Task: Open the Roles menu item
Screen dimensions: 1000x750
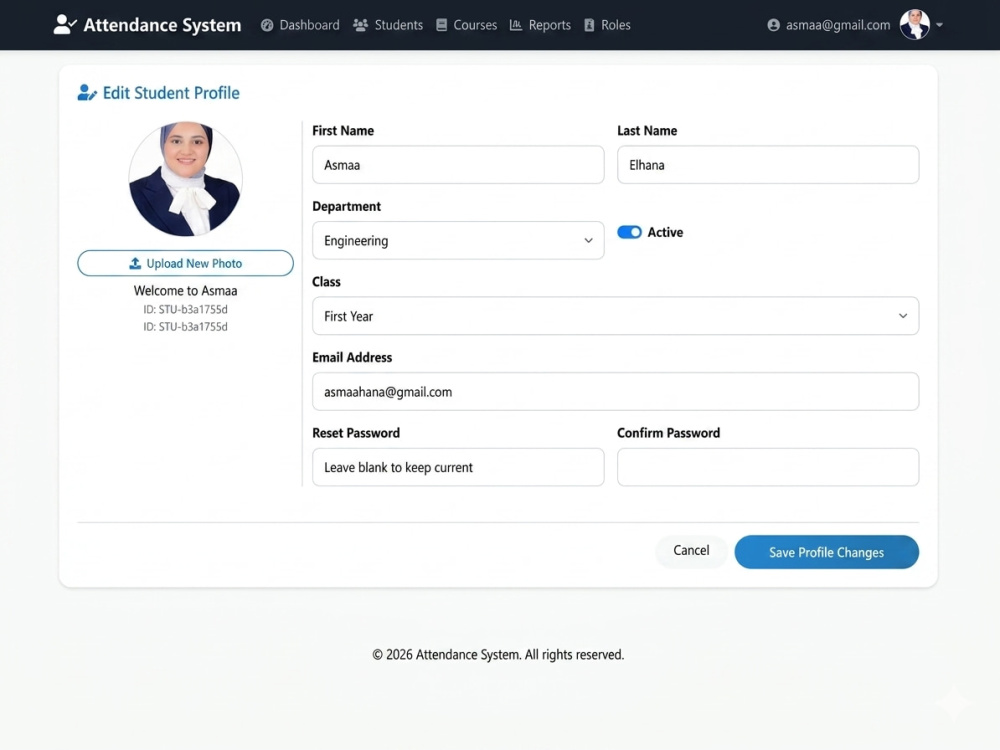Action: pos(608,25)
